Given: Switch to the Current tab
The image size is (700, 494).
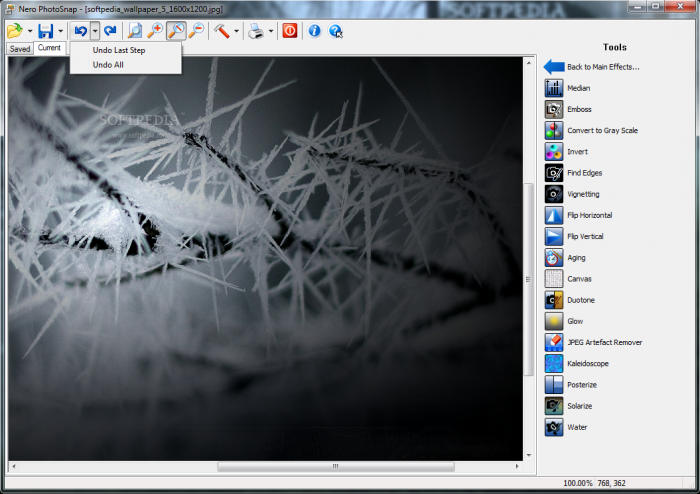Looking at the screenshot, I should [49, 48].
